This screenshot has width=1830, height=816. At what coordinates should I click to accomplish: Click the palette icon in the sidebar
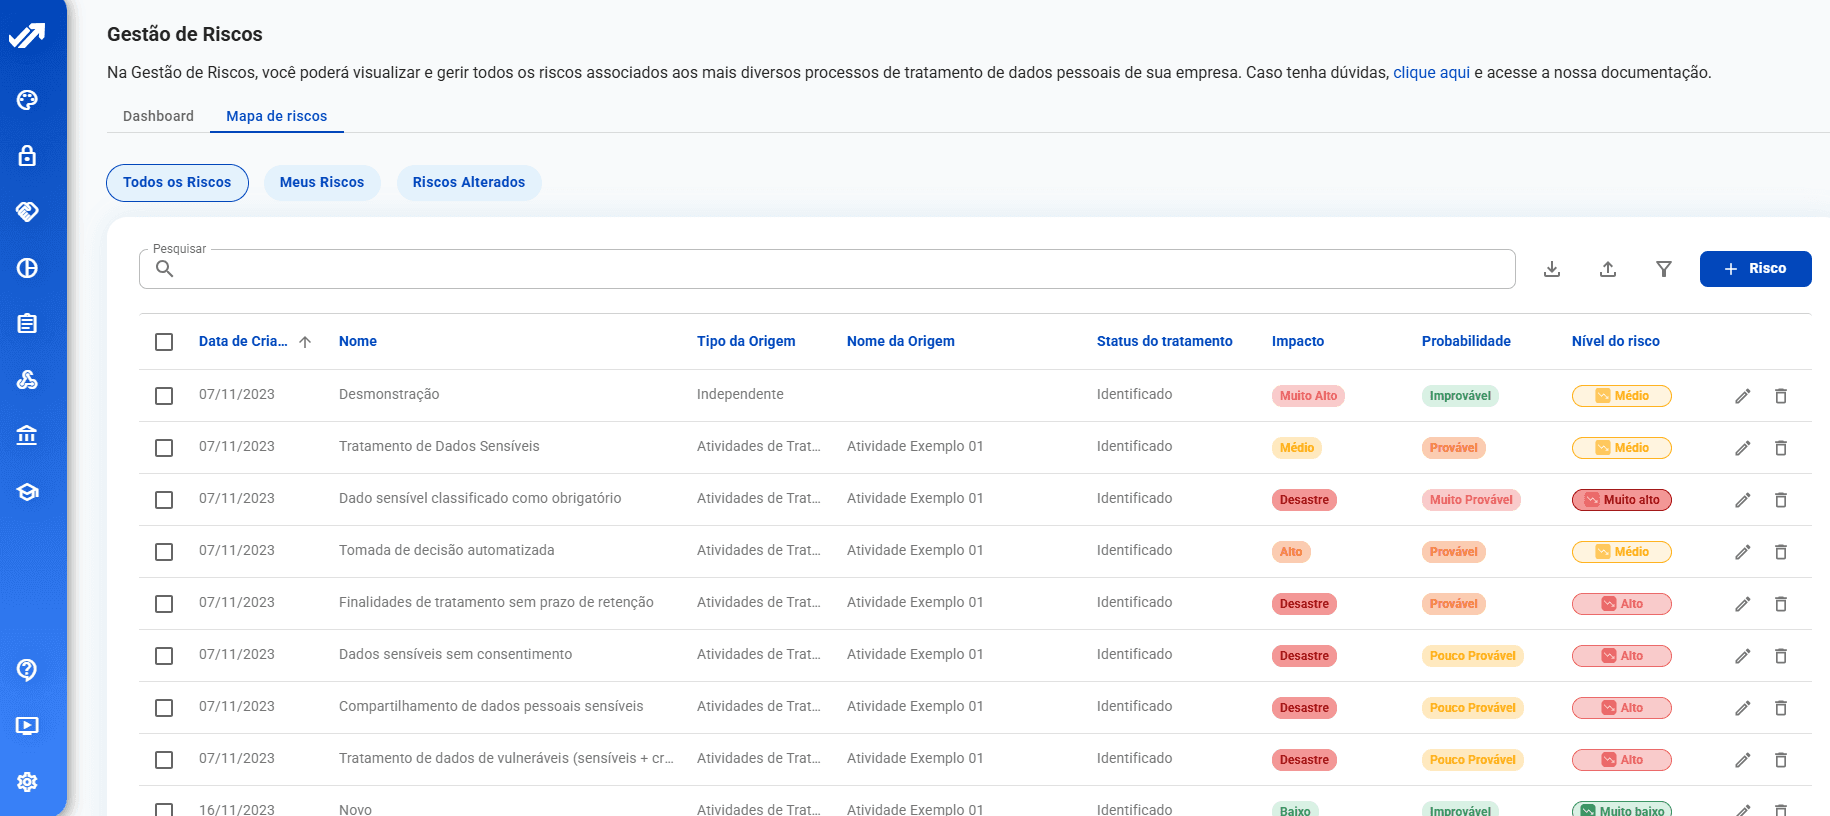pyautogui.click(x=27, y=100)
